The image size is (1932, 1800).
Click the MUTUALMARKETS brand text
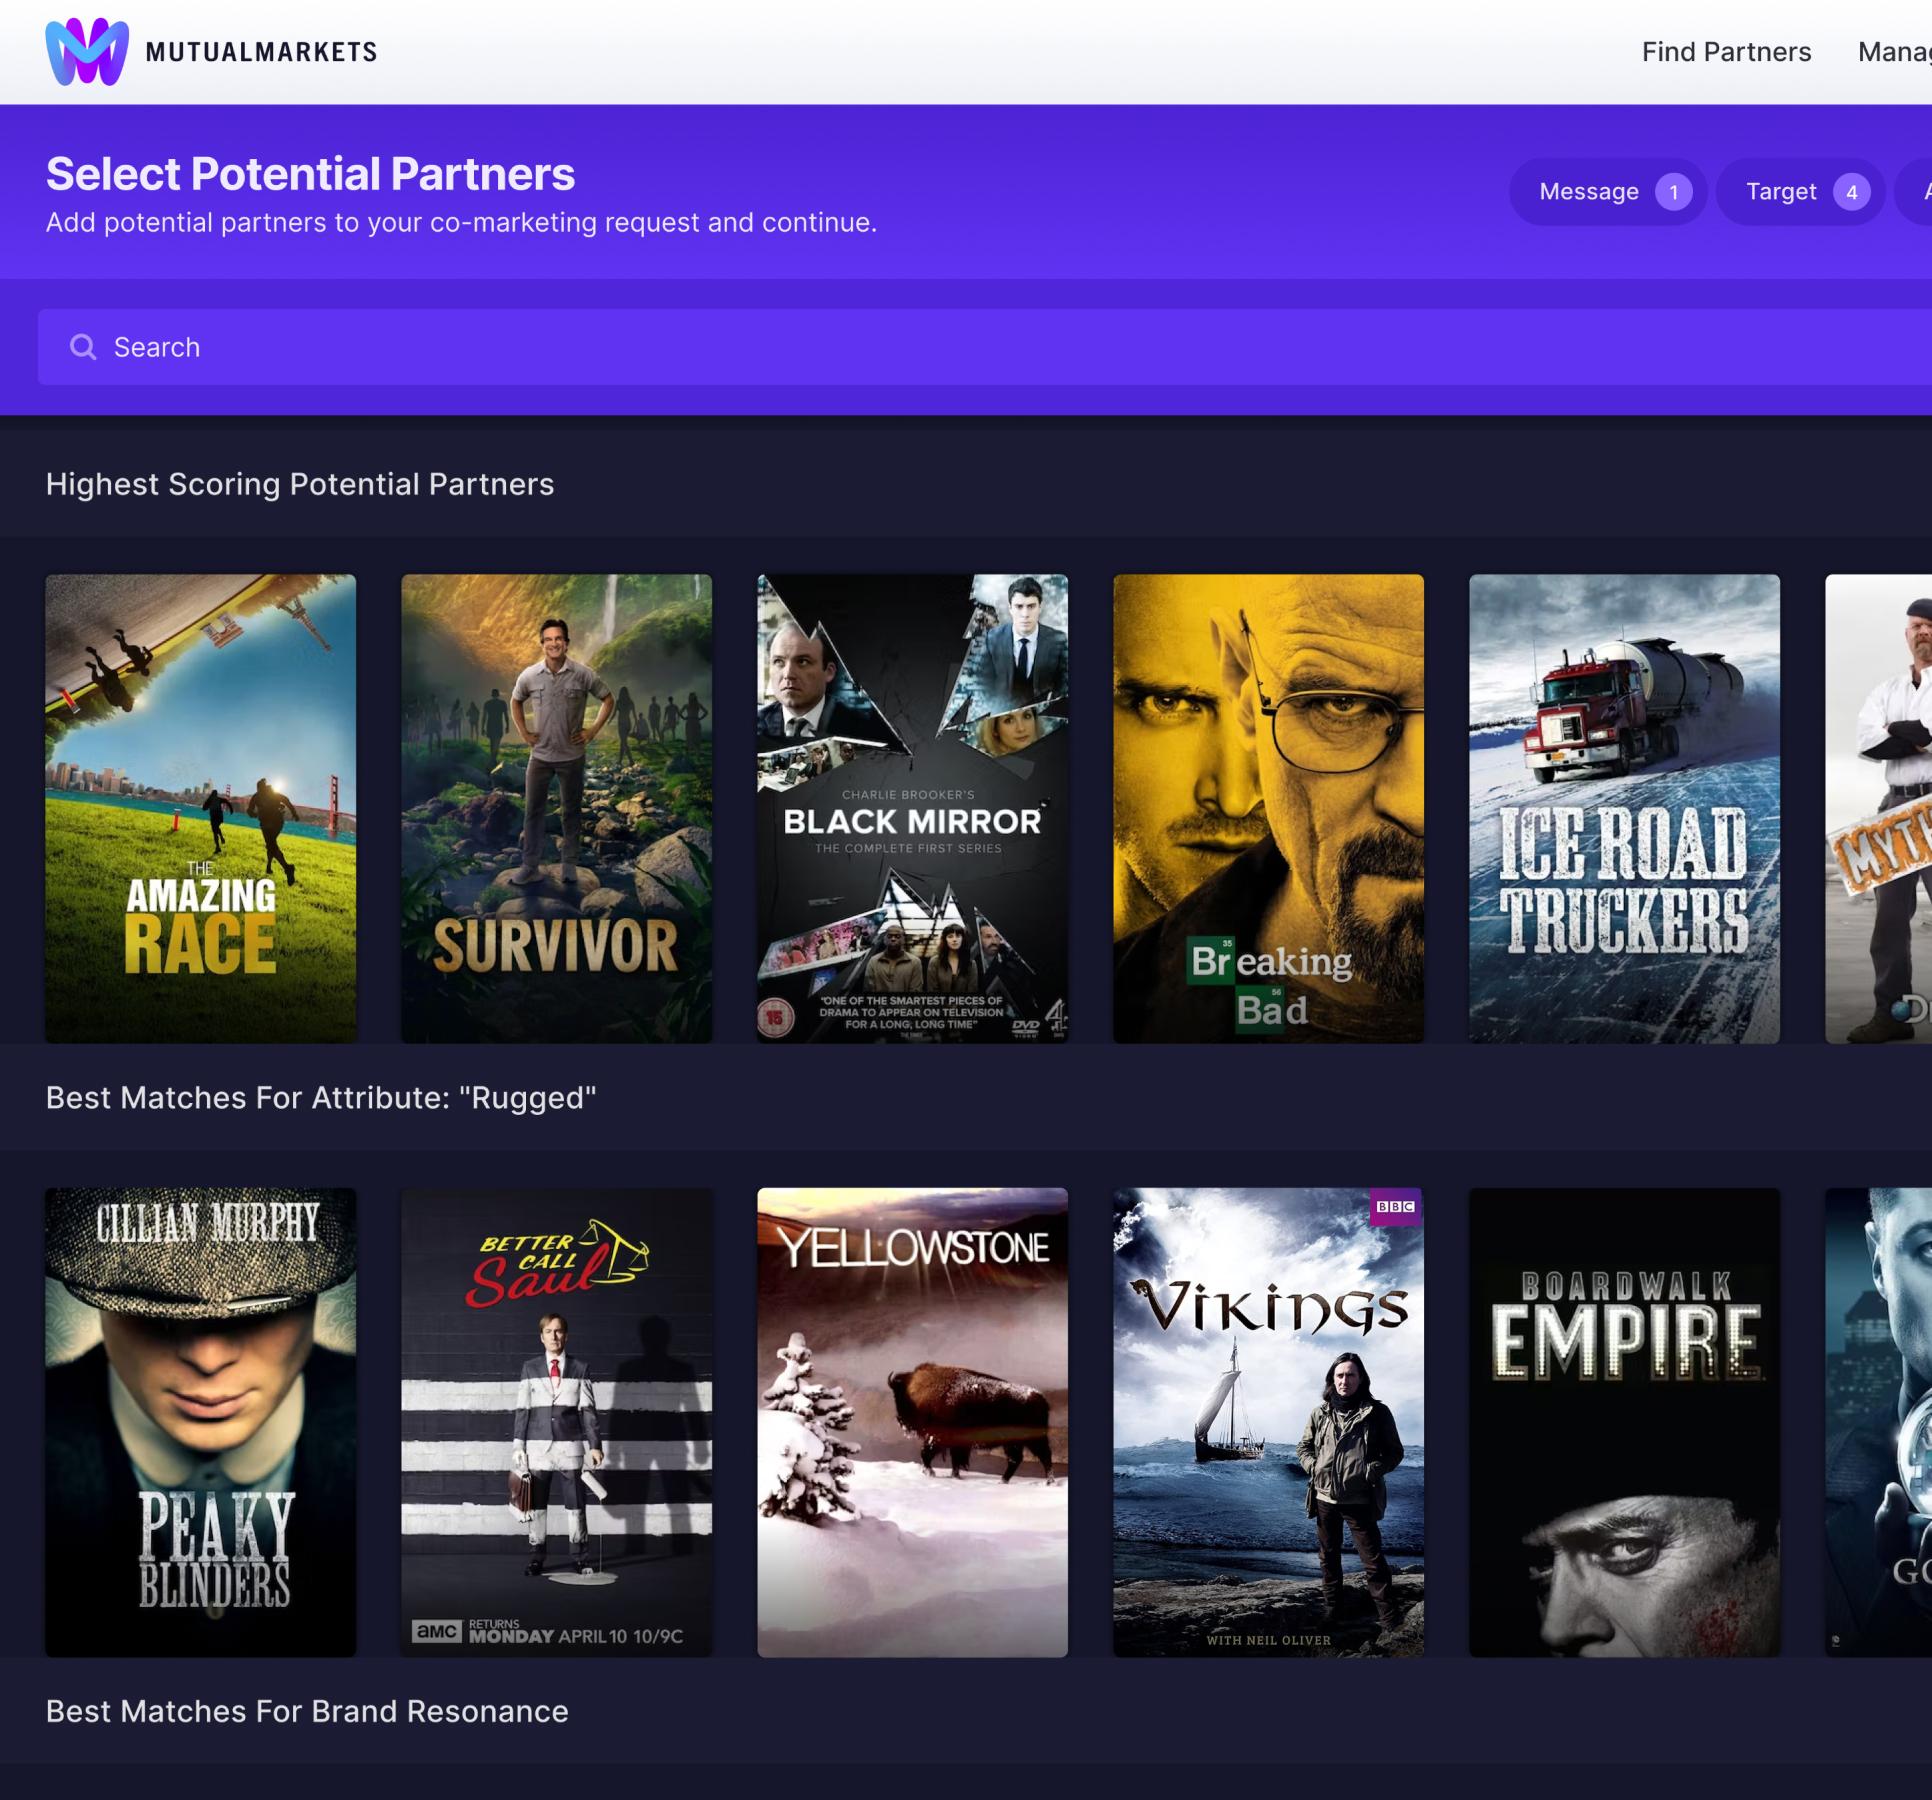261,52
